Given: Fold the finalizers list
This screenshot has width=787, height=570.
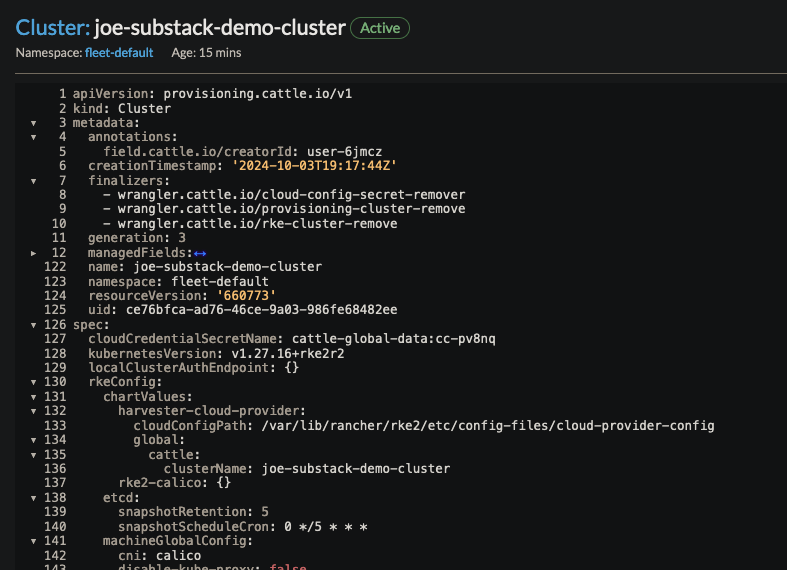Looking at the screenshot, I should pos(34,180).
